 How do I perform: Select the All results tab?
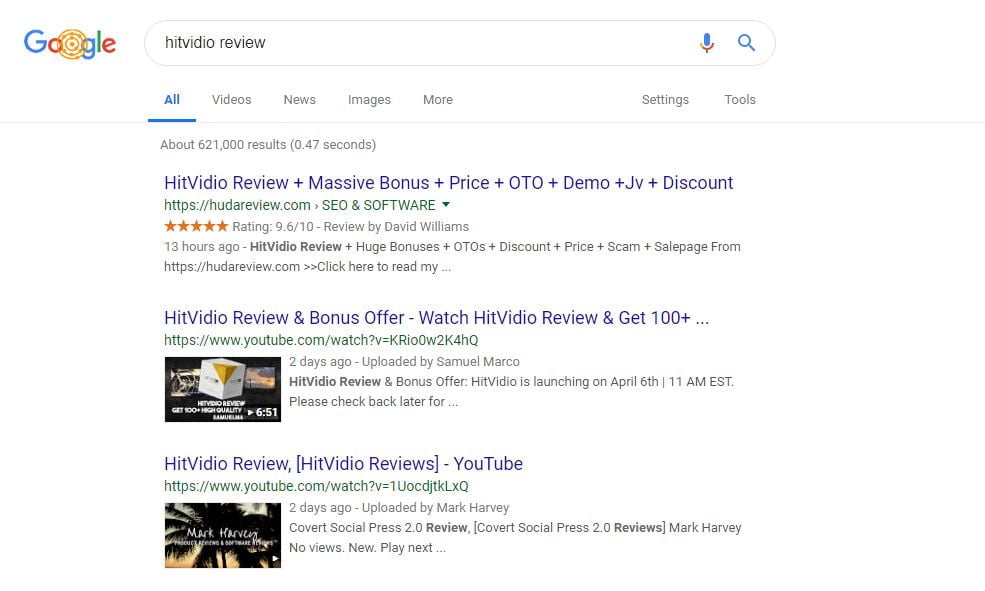click(171, 100)
